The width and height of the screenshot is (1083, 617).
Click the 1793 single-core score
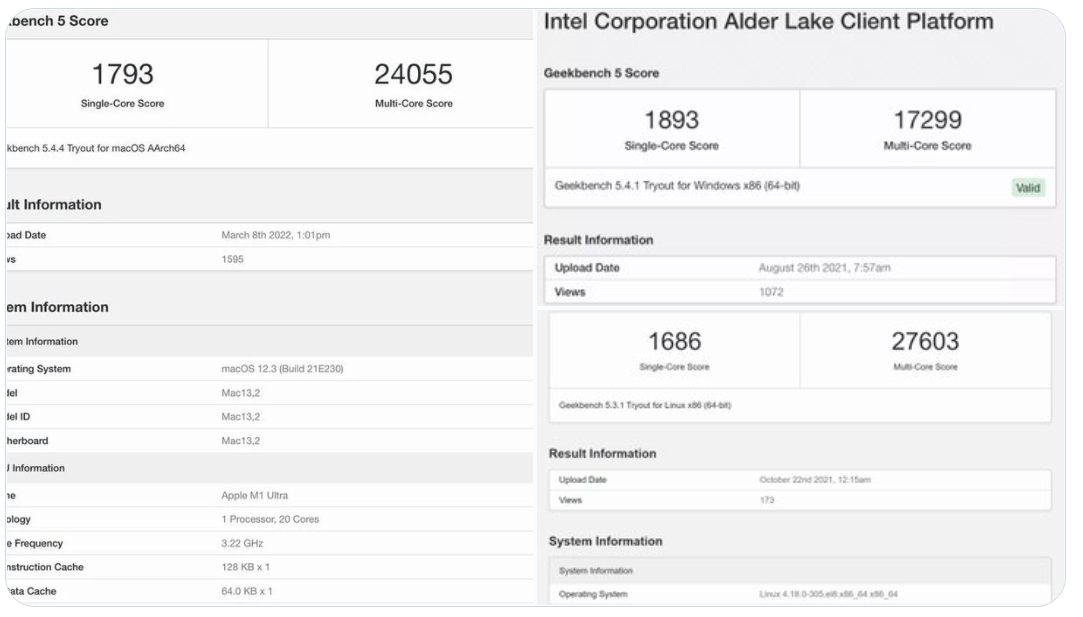click(122, 74)
